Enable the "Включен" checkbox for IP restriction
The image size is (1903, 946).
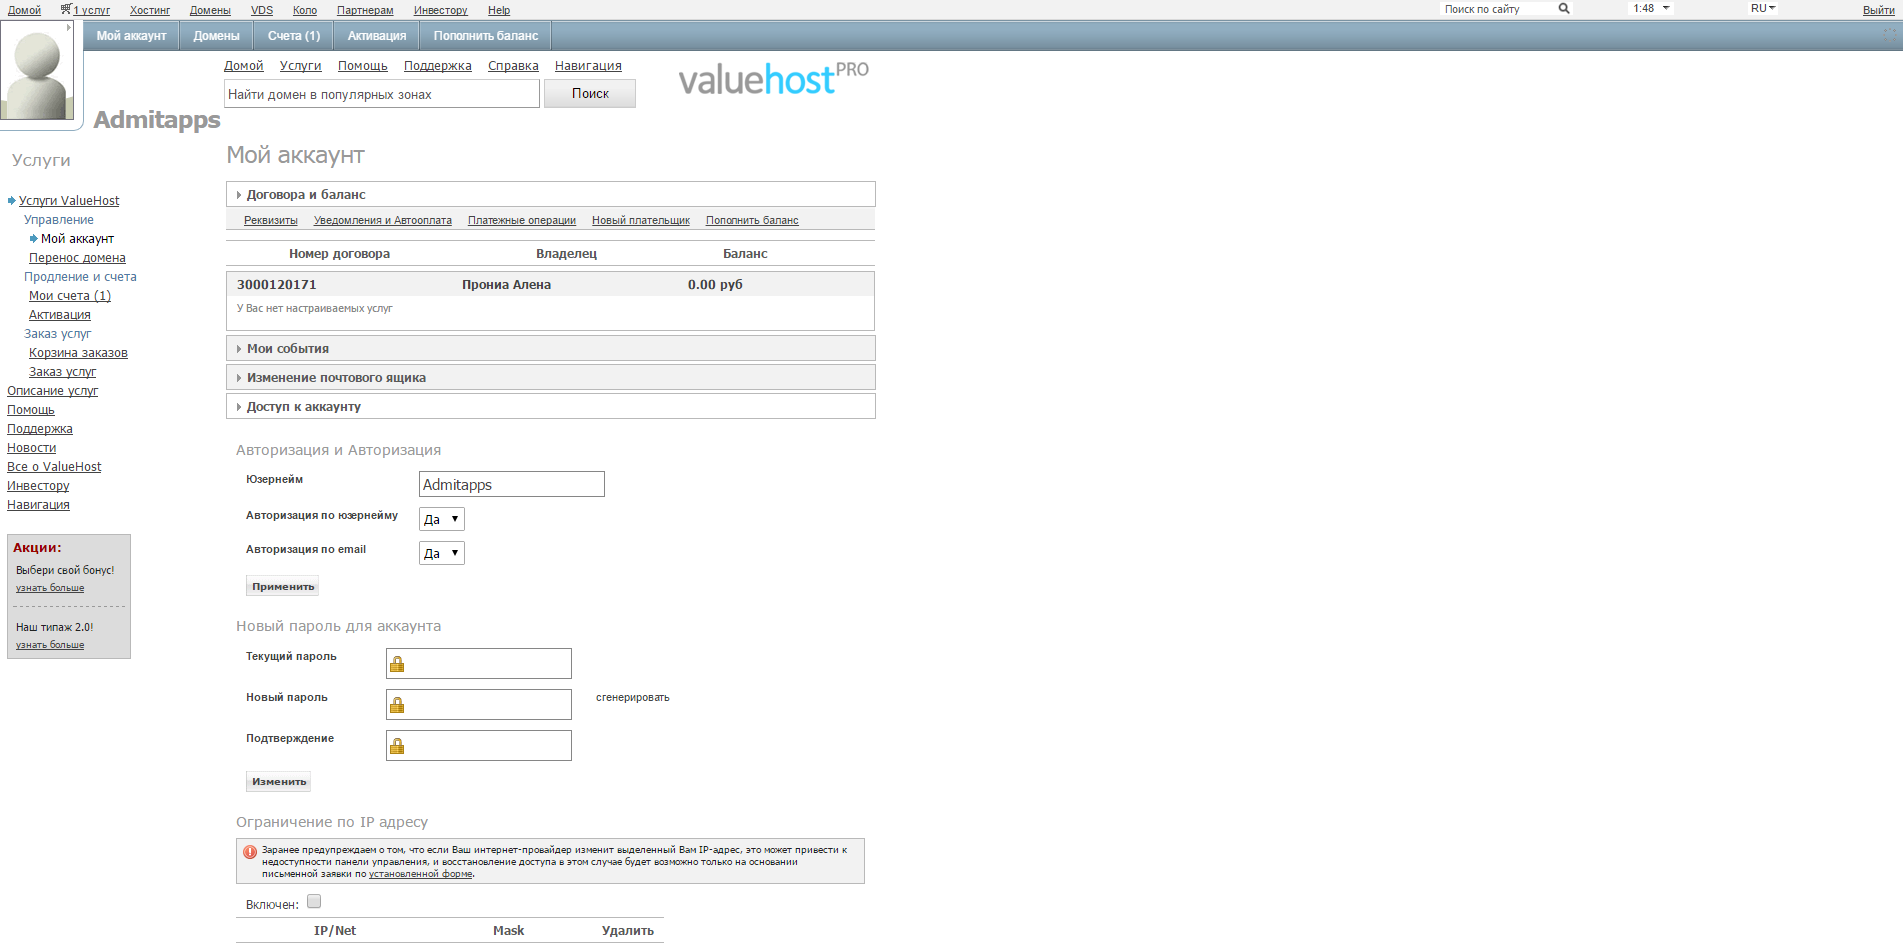(313, 901)
